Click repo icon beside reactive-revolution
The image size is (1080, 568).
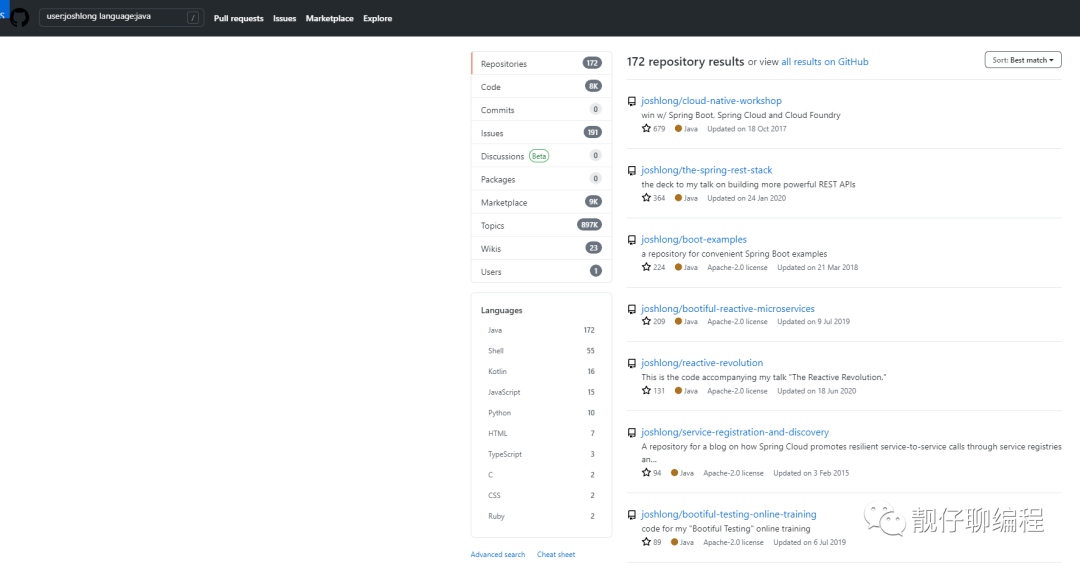[632, 364]
